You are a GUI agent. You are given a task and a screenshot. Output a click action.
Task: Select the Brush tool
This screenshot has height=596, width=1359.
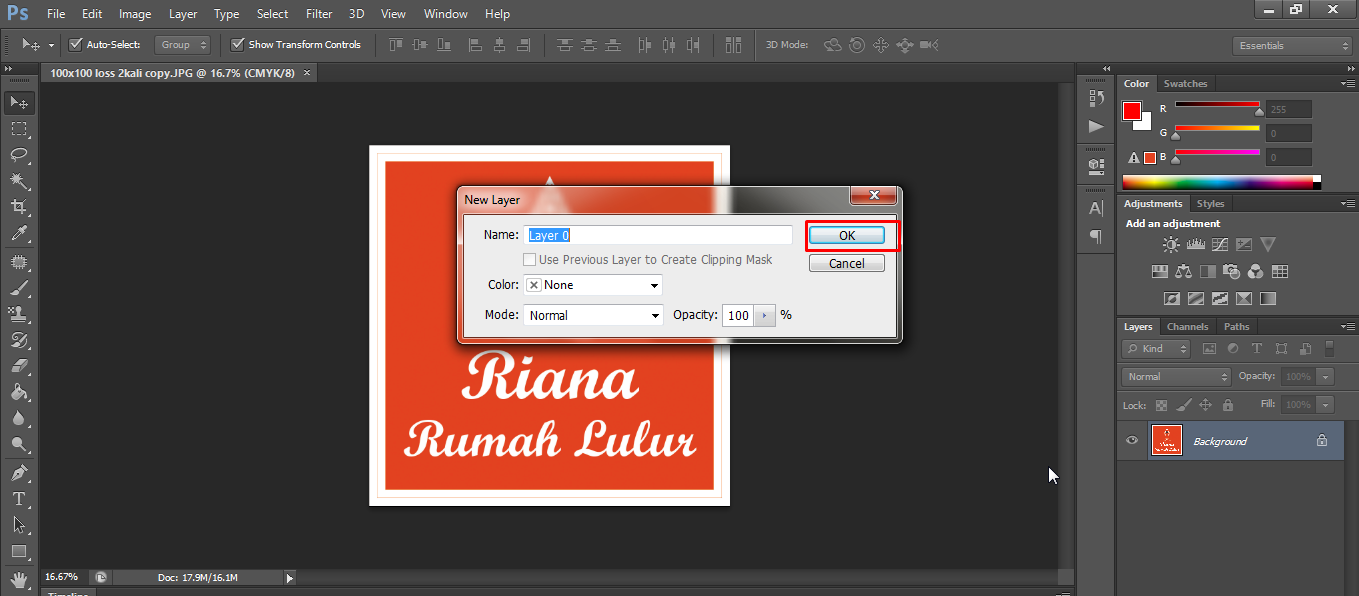tap(20, 286)
